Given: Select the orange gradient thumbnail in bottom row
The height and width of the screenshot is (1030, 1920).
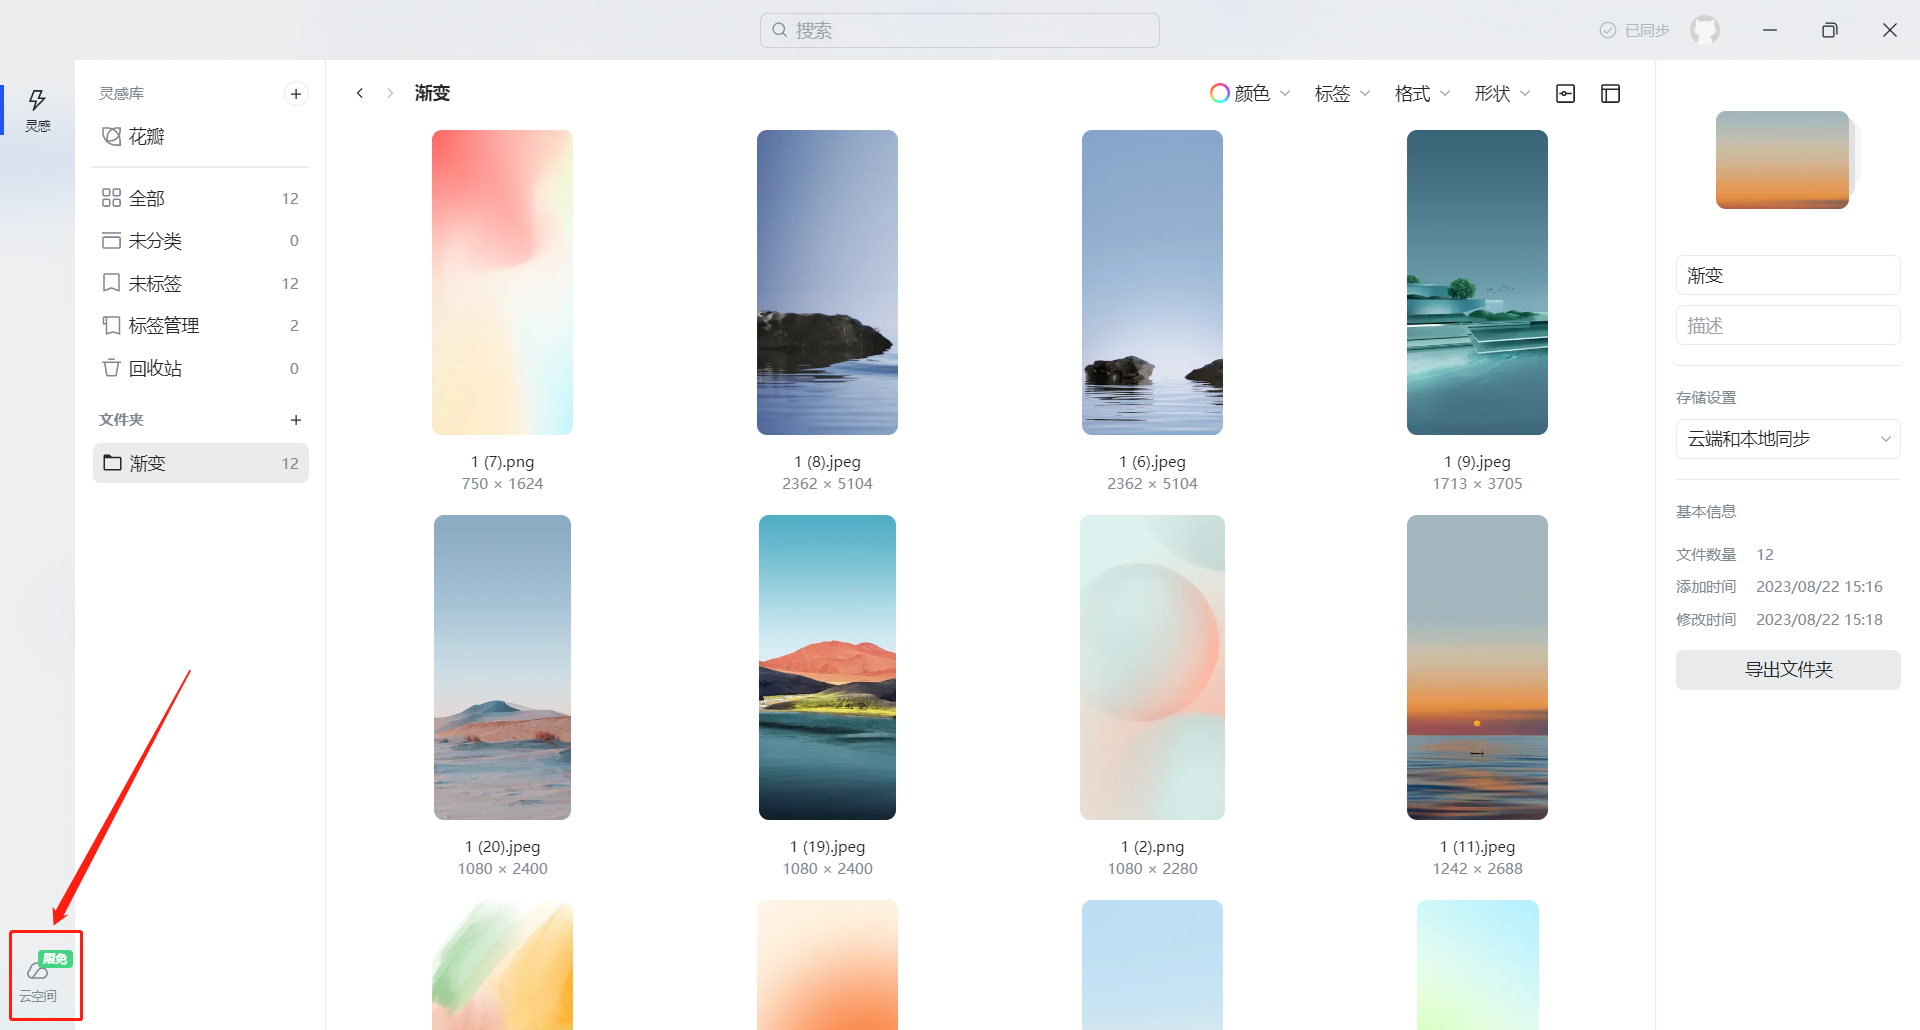Looking at the screenshot, I should (x=827, y=965).
